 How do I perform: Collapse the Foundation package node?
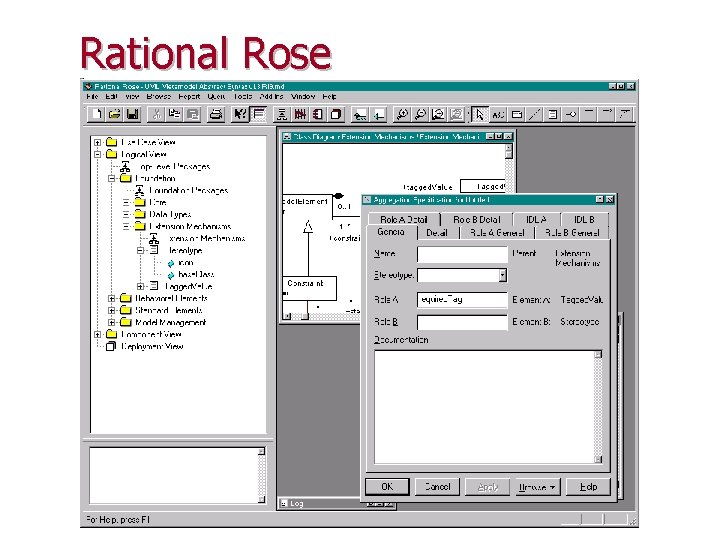(x=112, y=178)
